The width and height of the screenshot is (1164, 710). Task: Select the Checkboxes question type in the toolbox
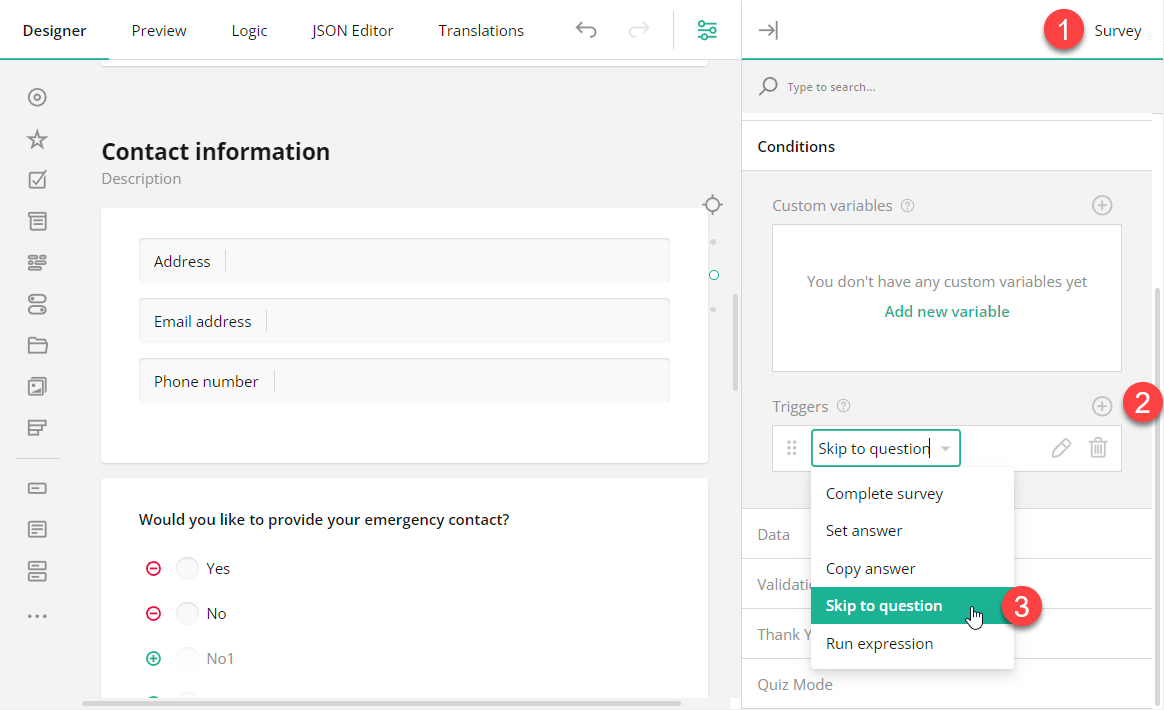pyautogui.click(x=37, y=179)
